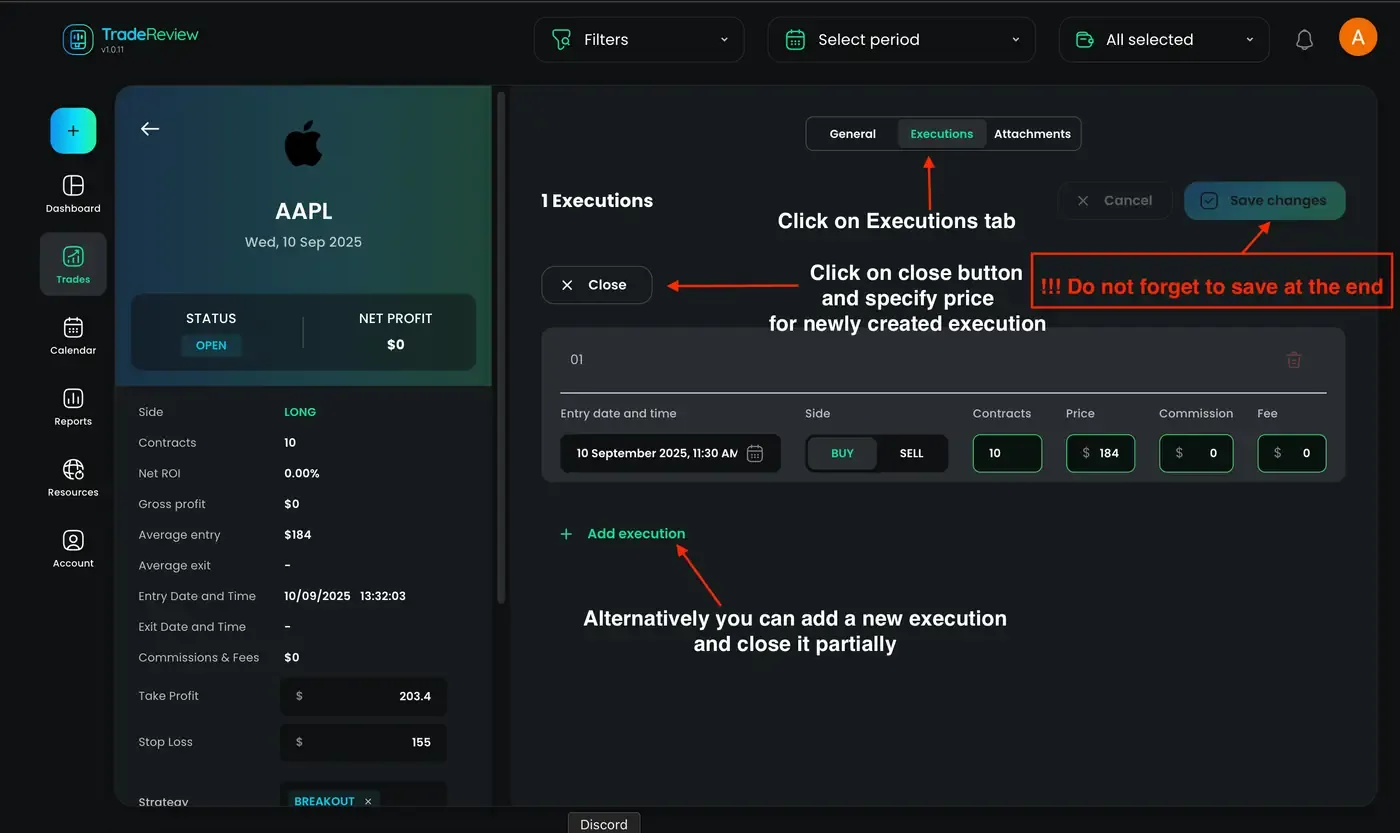Click the TradeReview logo icon
Screen dimensions: 1400x833
pos(78,39)
